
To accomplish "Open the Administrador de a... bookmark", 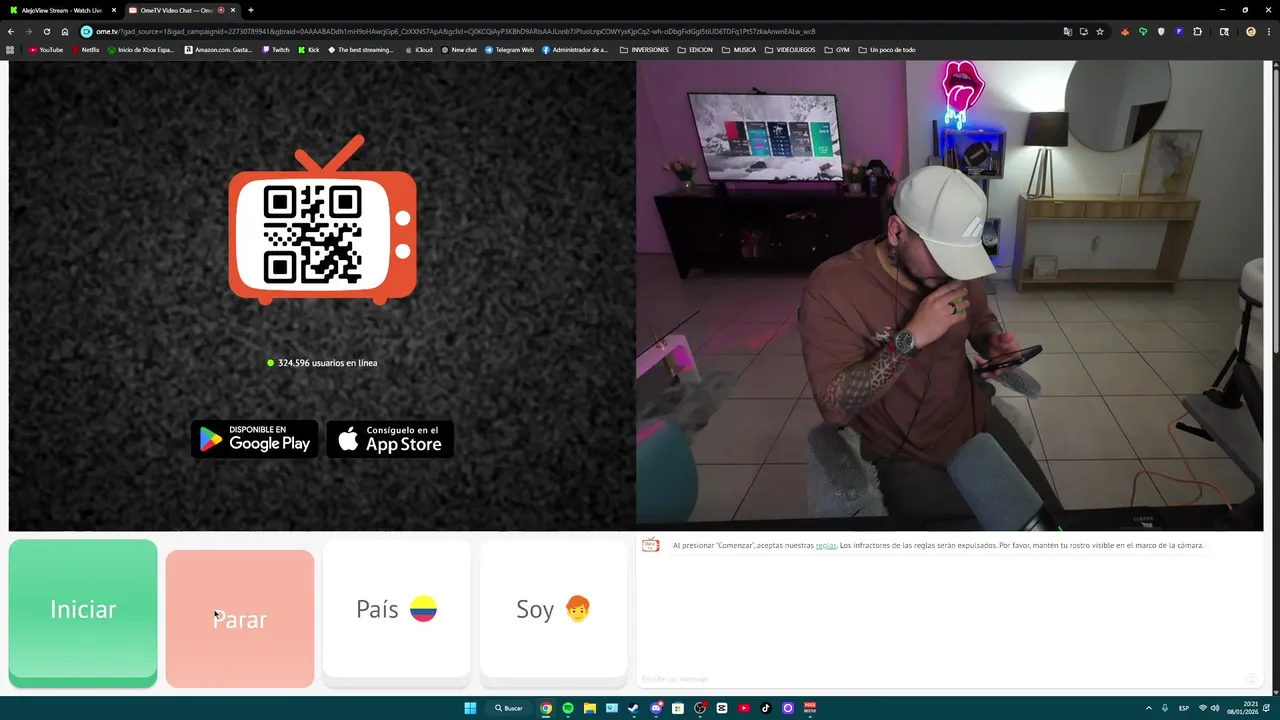I will 575,50.
